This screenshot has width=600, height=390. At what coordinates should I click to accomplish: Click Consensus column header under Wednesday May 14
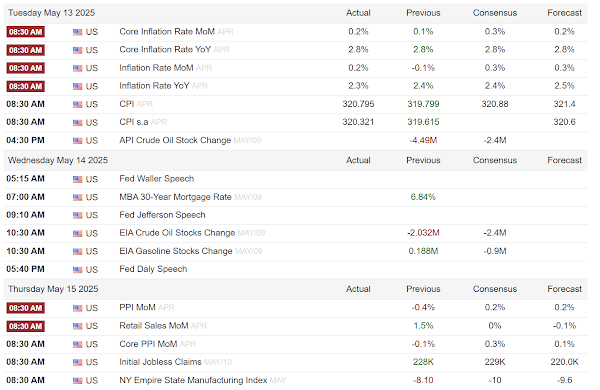495,160
